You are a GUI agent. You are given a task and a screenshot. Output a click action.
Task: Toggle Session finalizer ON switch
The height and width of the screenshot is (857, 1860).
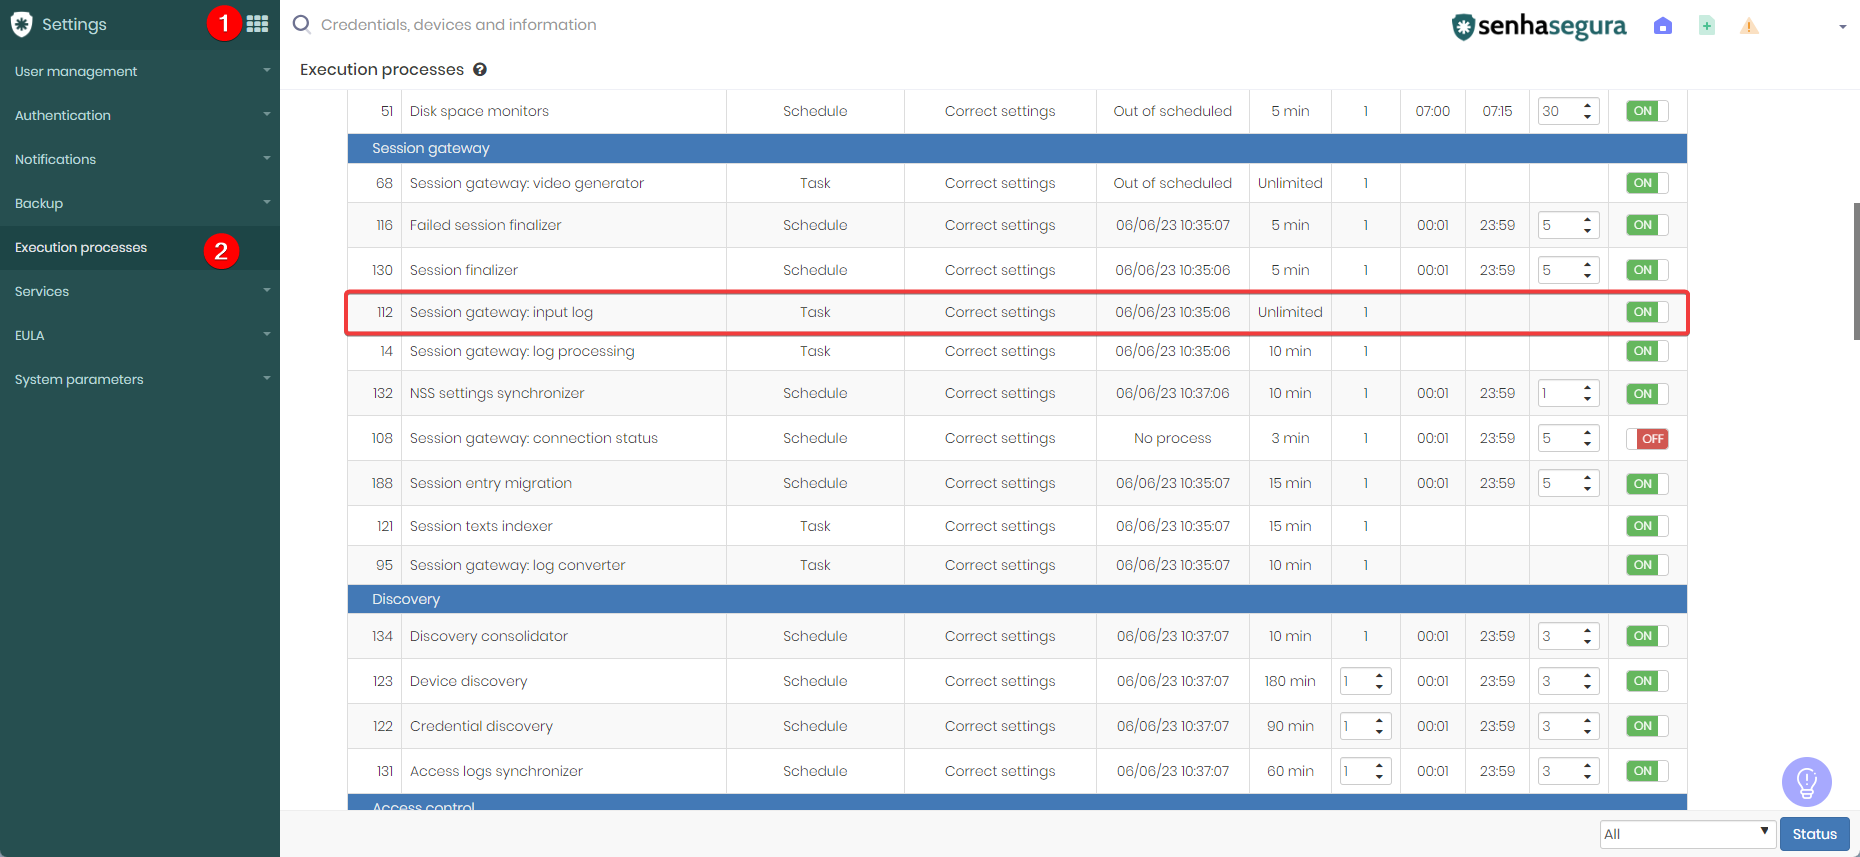tap(1646, 270)
